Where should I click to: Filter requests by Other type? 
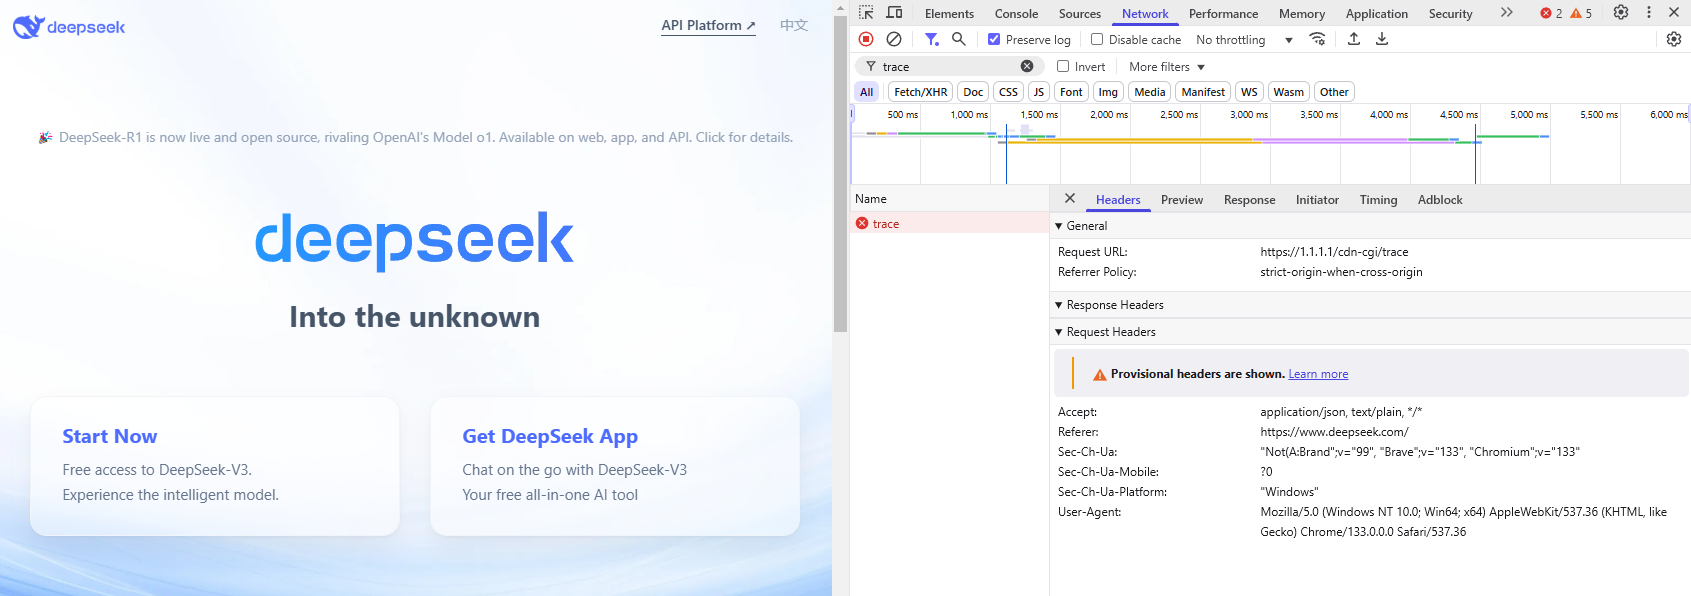click(x=1334, y=92)
